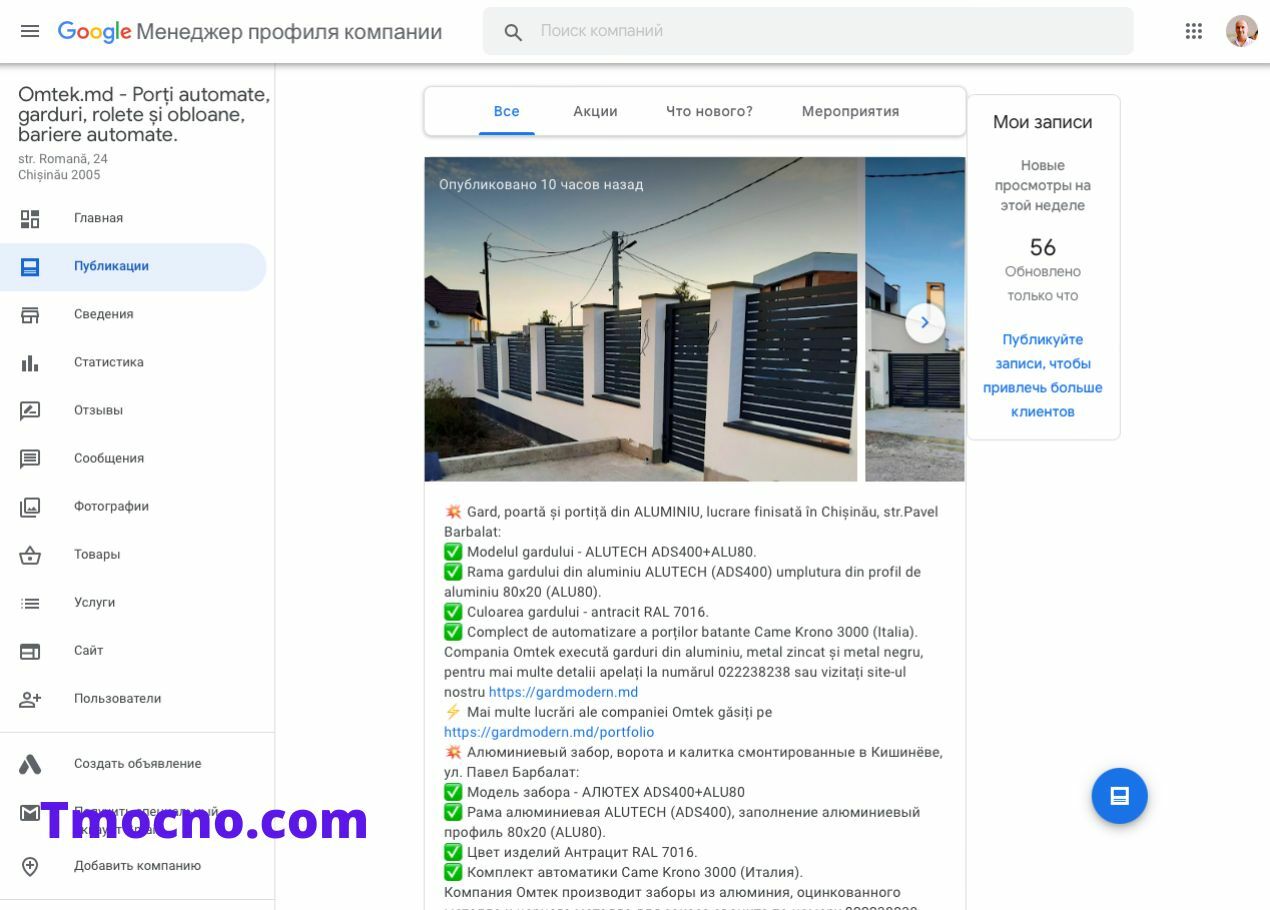1270x910 pixels.
Task: Open the https://gardmodern.md/portfolio link
Action: 549,732
